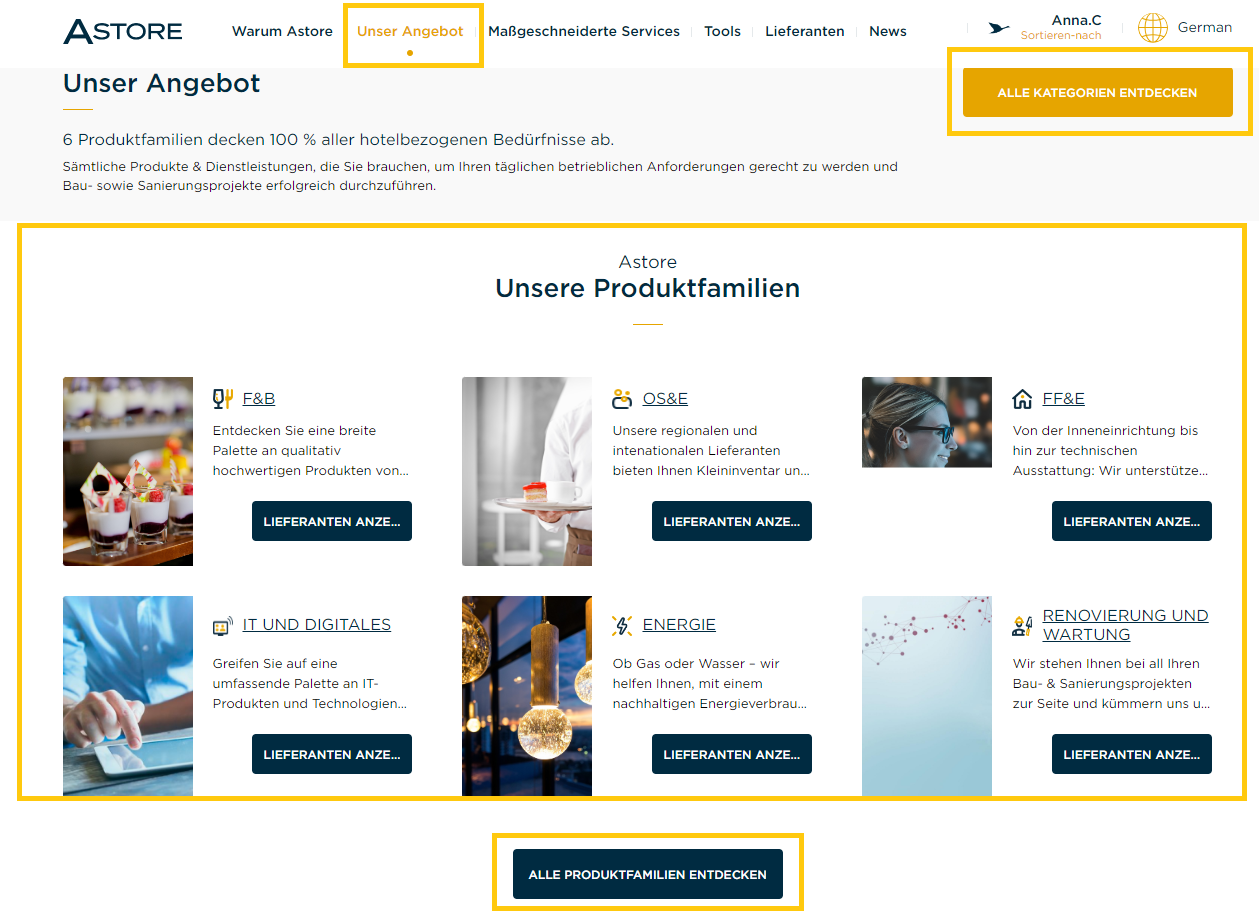This screenshot has height=921, width=1259.
Task: Click the F&B dessert cups image
Action: 128,471
